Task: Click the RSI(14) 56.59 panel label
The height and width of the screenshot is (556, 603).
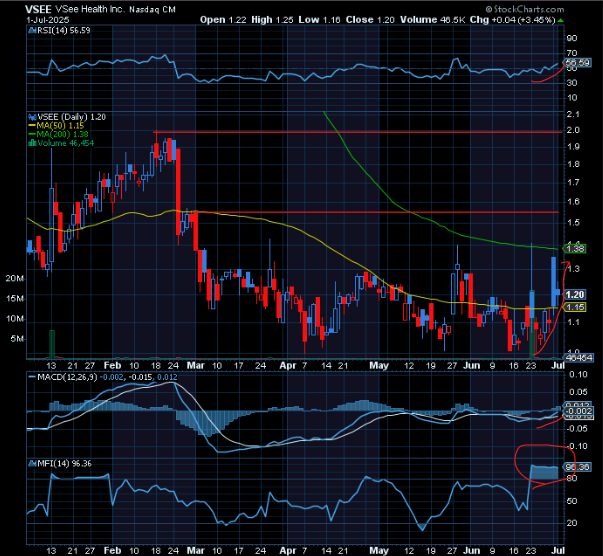Action: click(63, 30)
